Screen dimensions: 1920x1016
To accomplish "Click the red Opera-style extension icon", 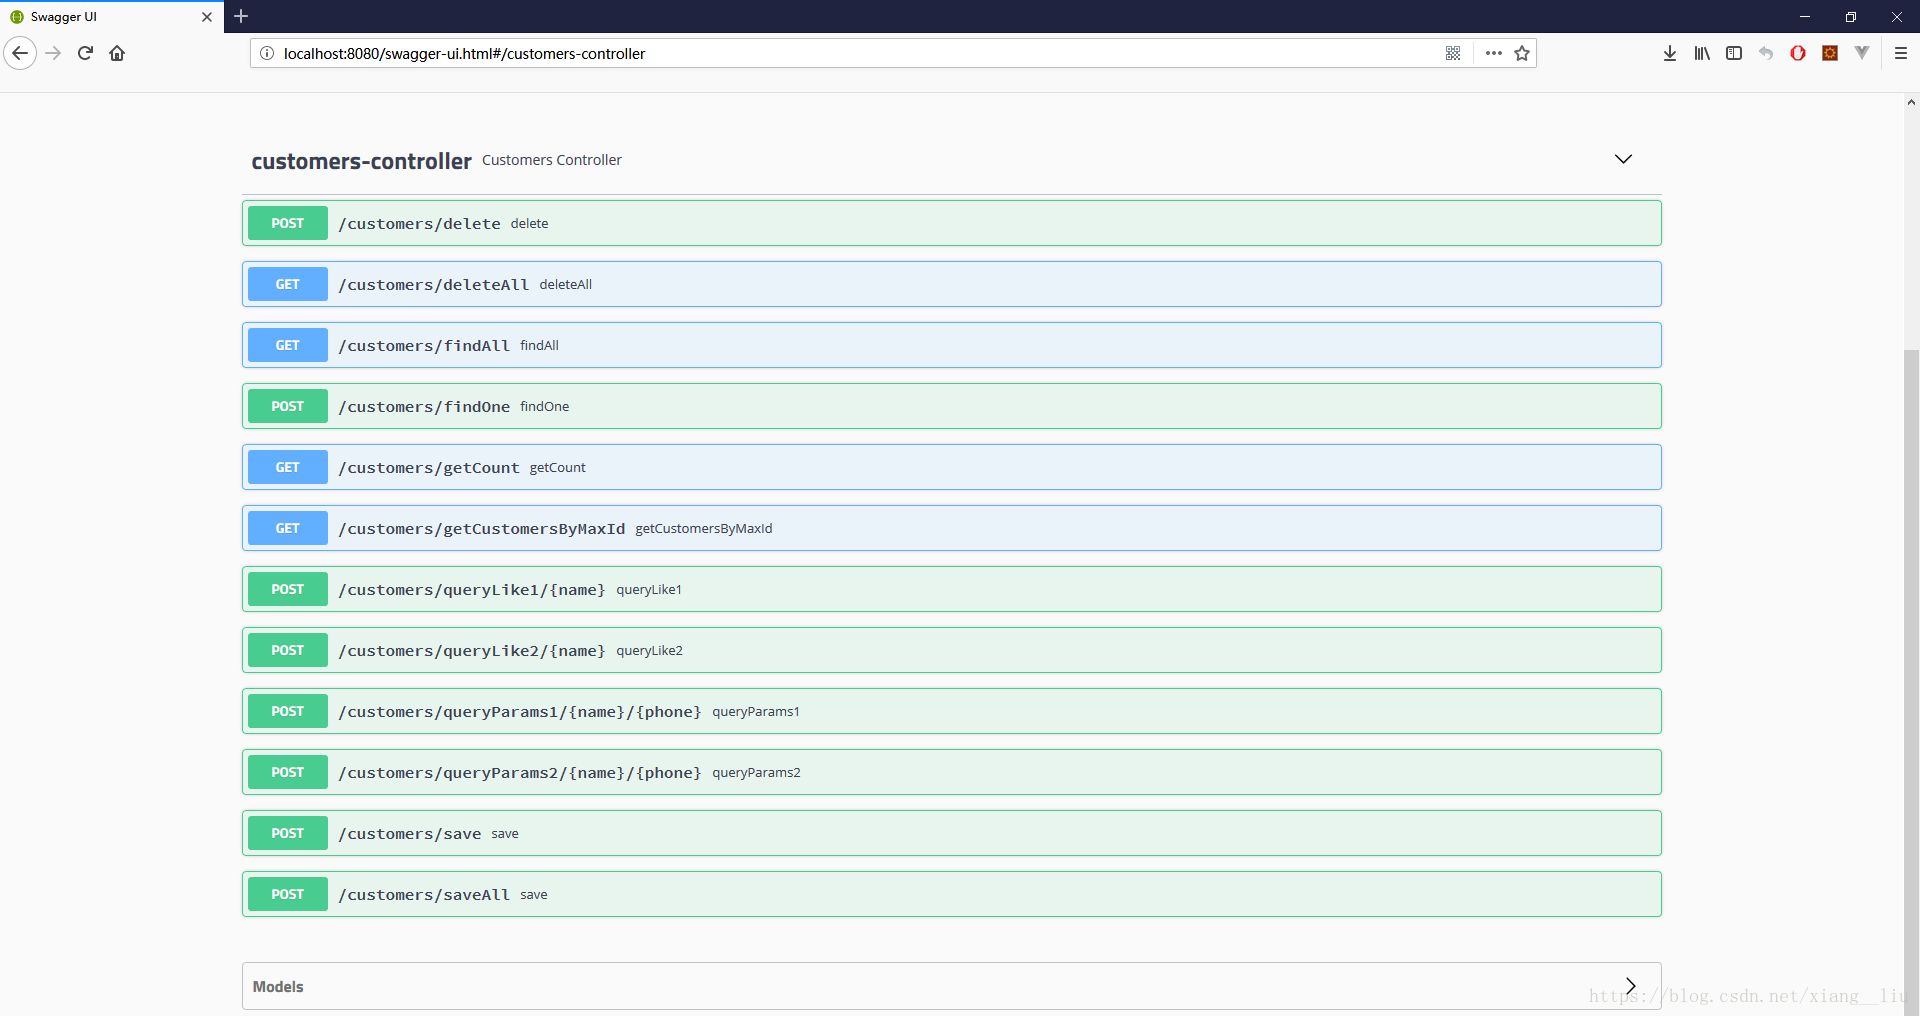I will [1798, 53].
